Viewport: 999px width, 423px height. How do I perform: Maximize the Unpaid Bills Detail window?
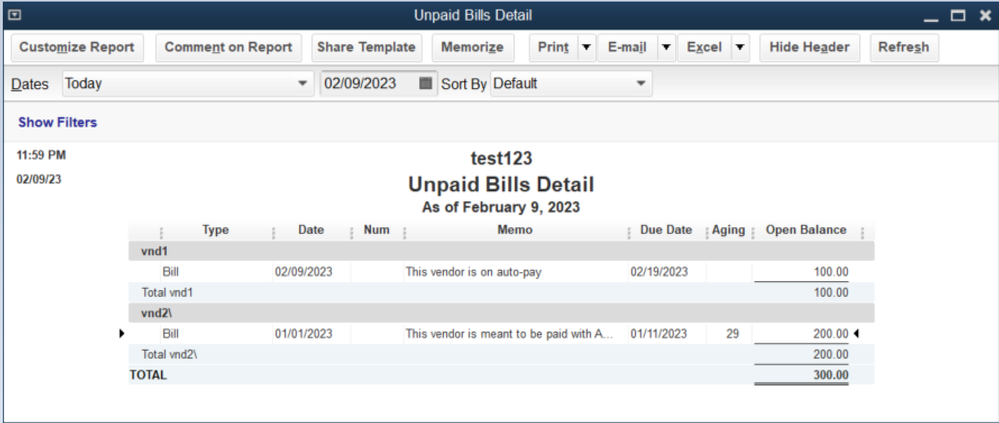click(957, 15)
